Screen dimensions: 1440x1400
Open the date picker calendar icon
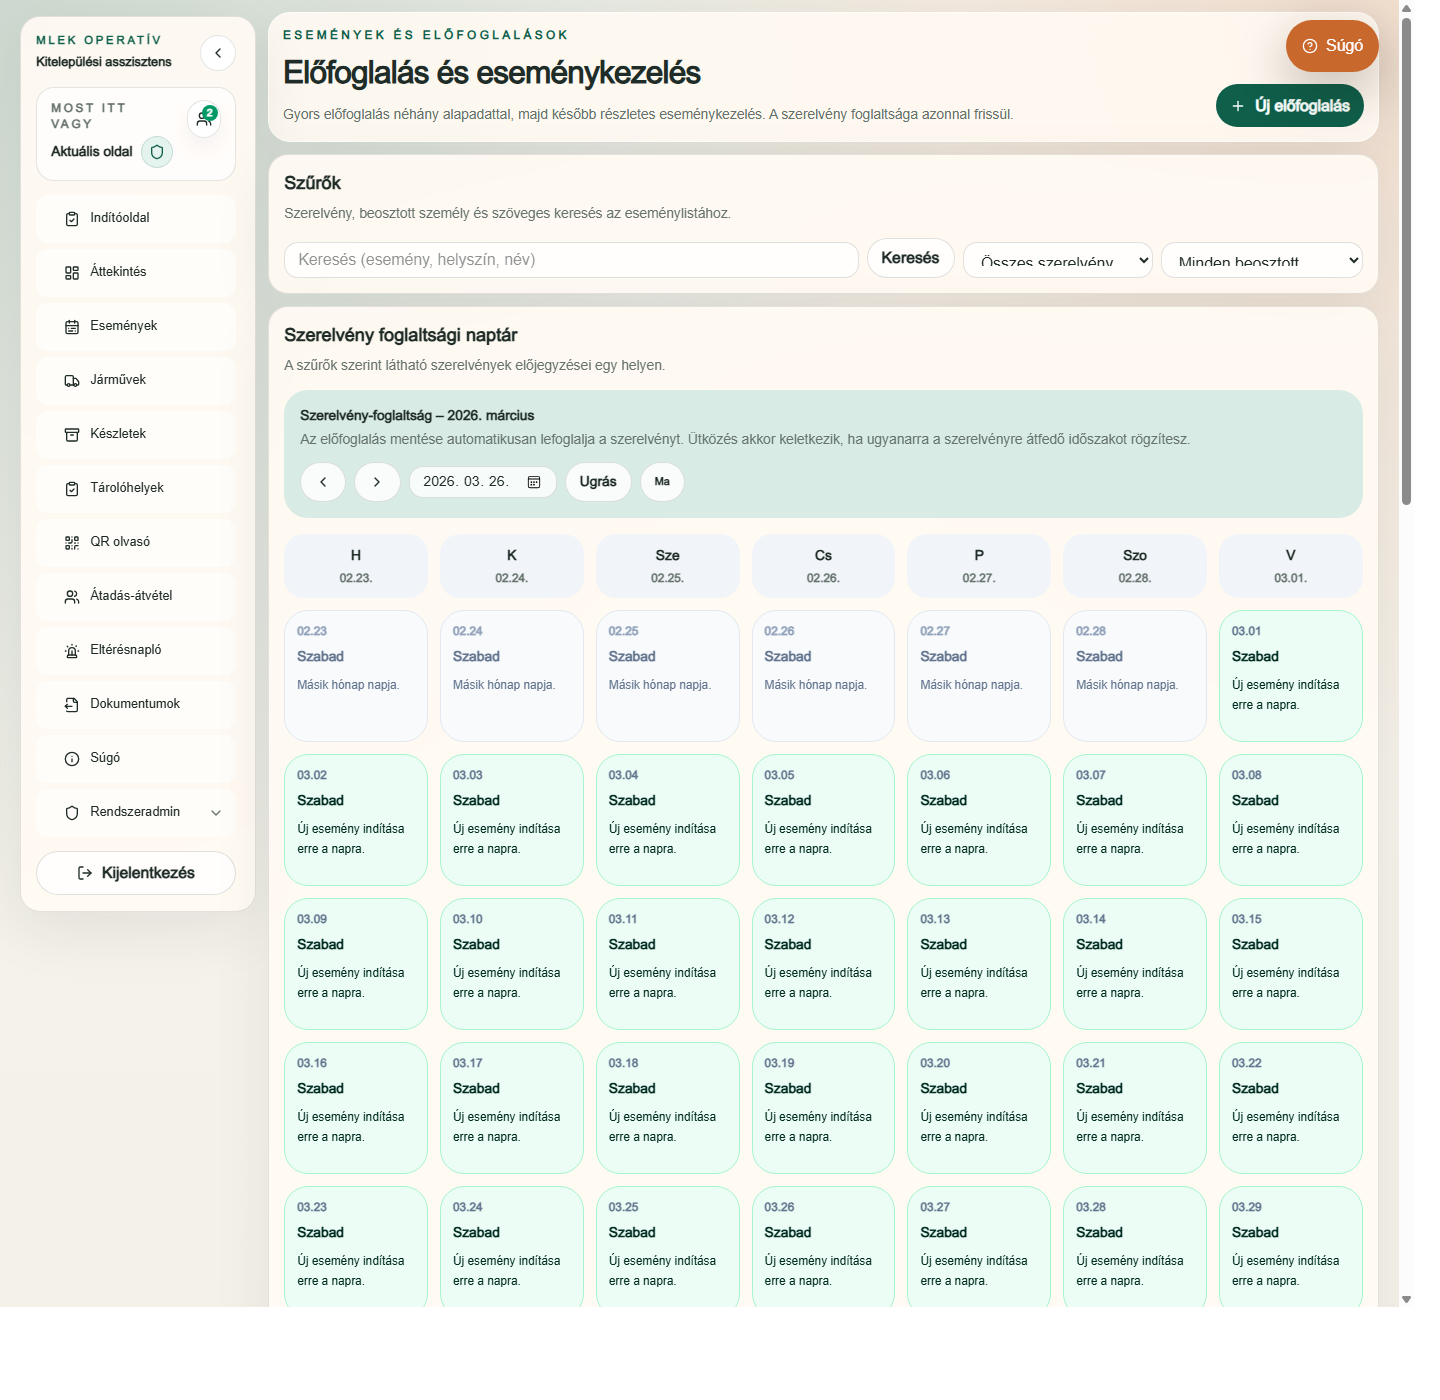(534, 482)
